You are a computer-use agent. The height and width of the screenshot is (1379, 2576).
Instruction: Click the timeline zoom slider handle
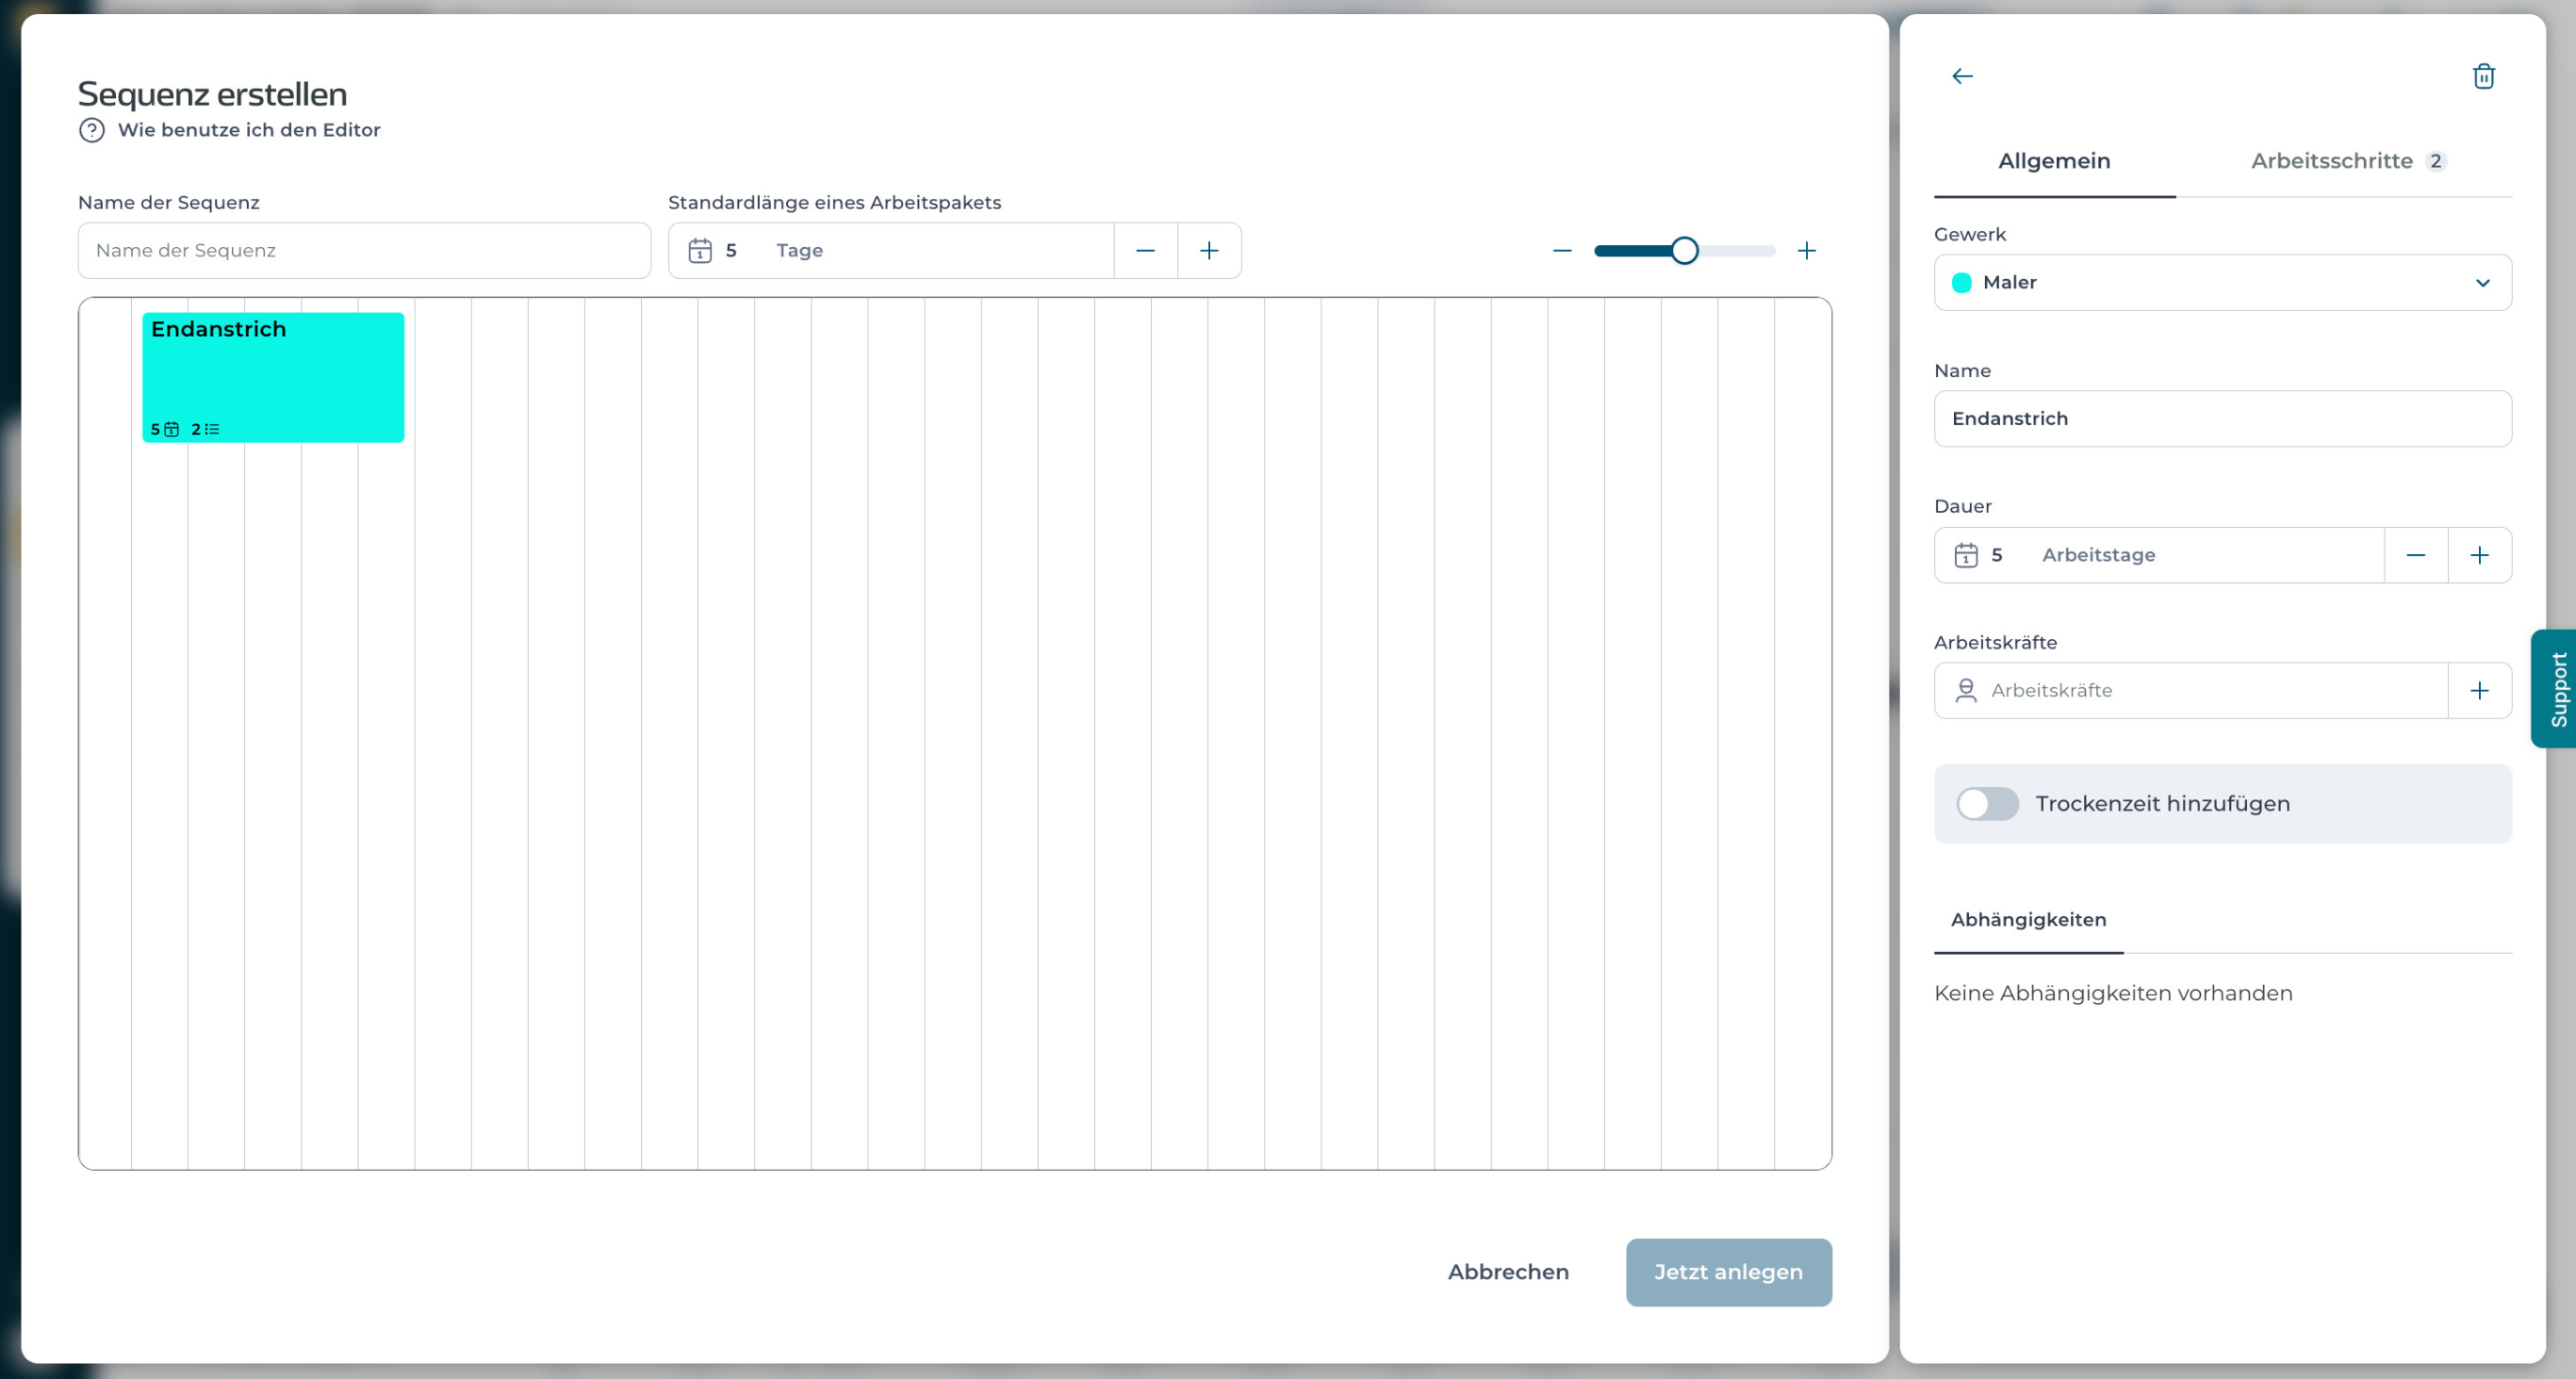(x=1684, y=250)
